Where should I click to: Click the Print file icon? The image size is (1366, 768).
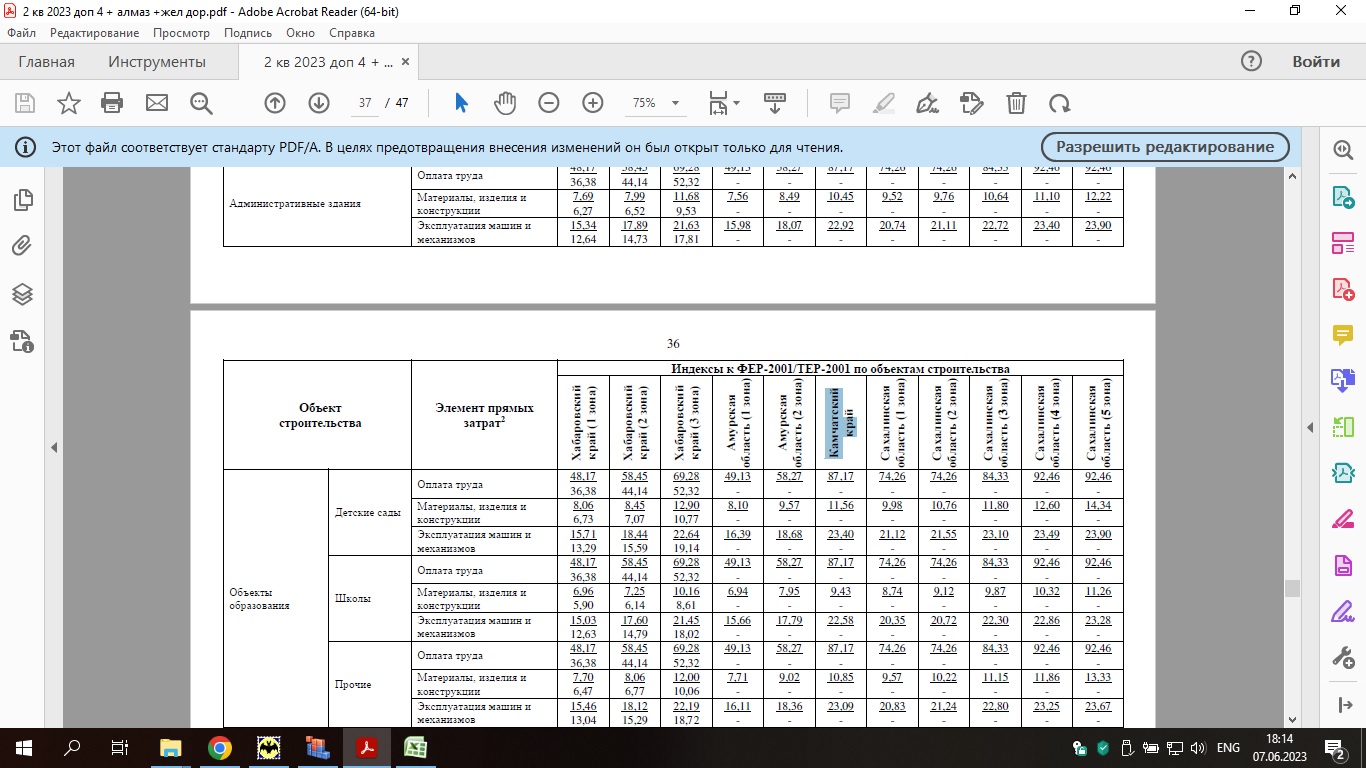pyautogui.click(x=112, y=103)
